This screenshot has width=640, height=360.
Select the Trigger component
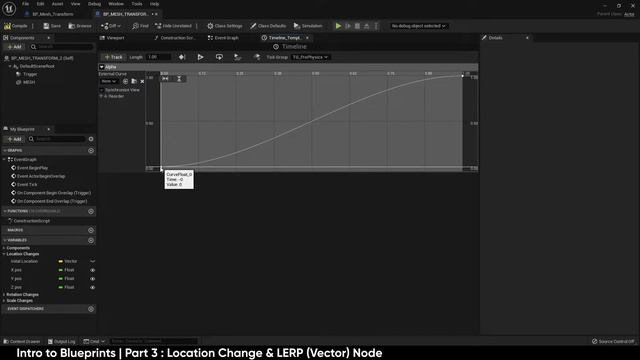(x=30, y=74)
